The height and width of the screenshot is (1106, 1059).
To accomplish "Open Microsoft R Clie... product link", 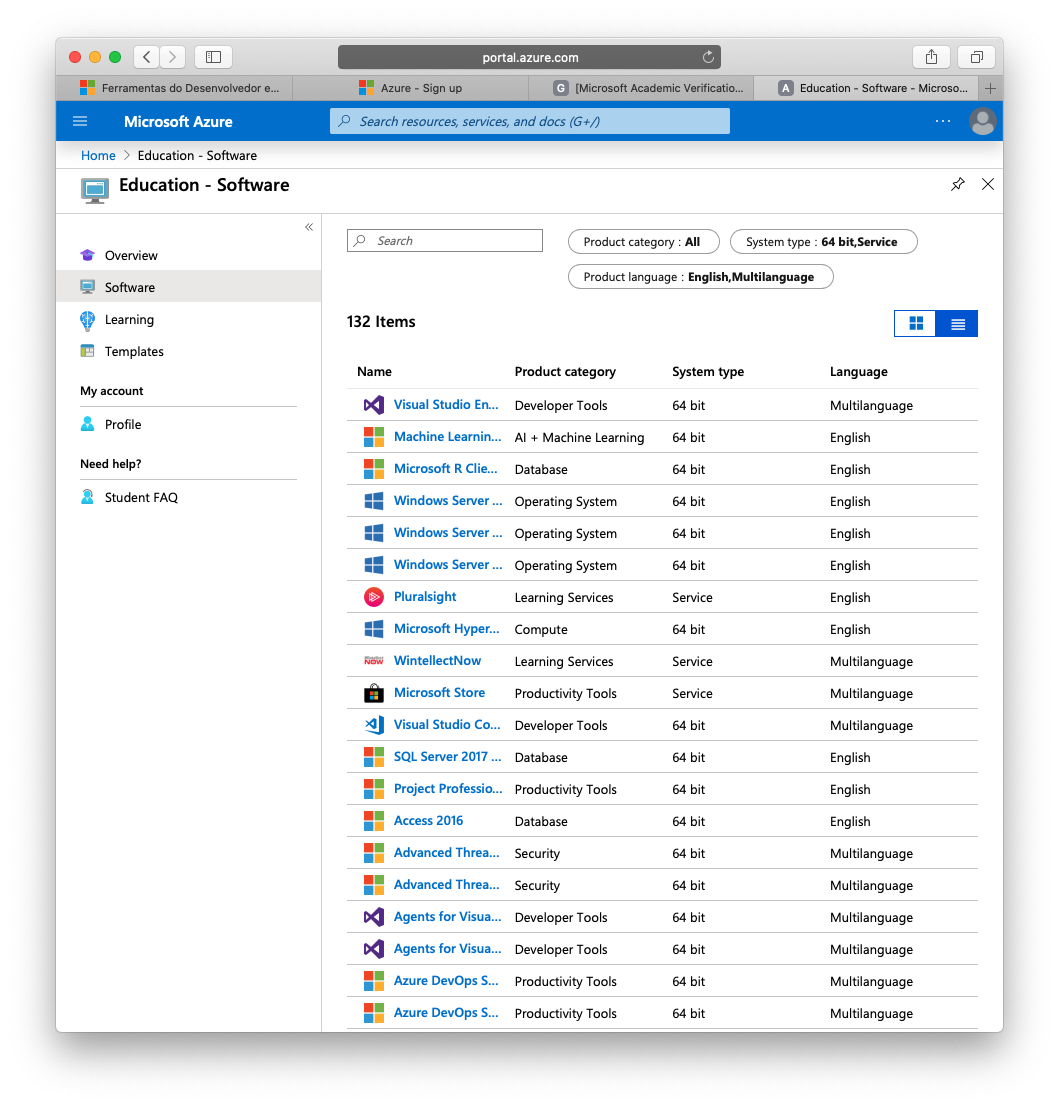I will 445,468.
